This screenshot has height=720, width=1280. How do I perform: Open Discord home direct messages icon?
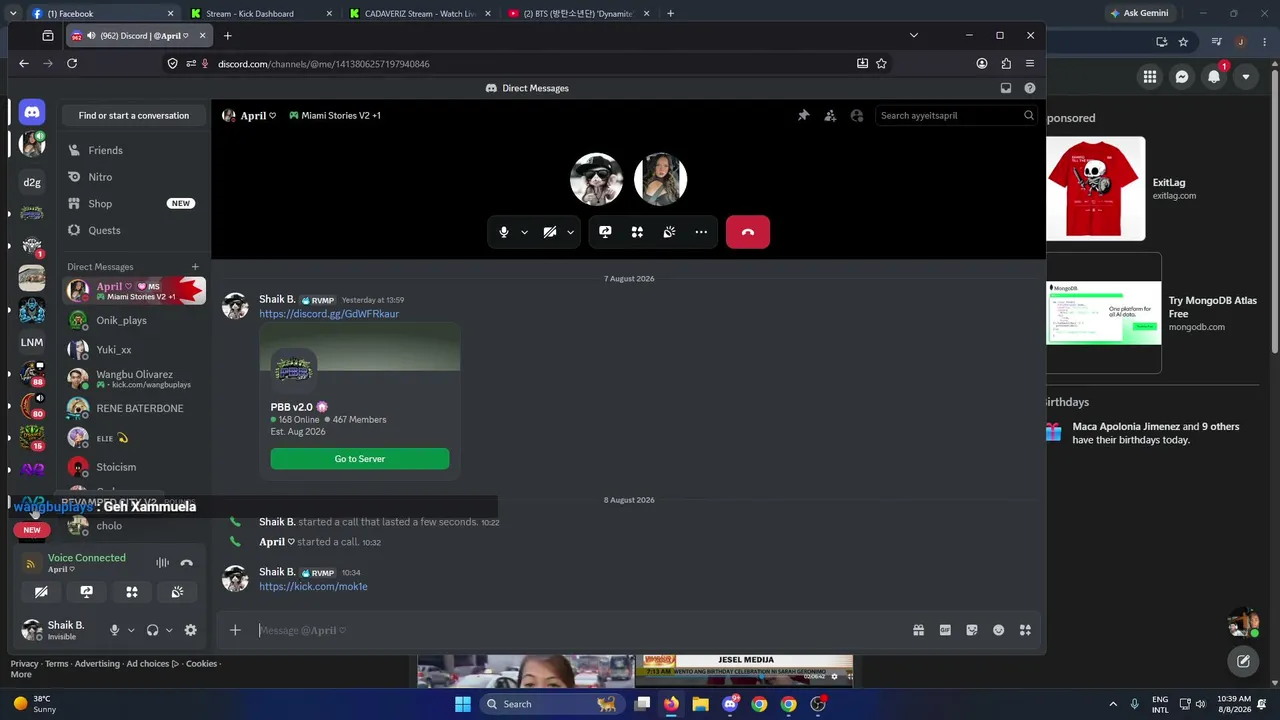[32, 113]
